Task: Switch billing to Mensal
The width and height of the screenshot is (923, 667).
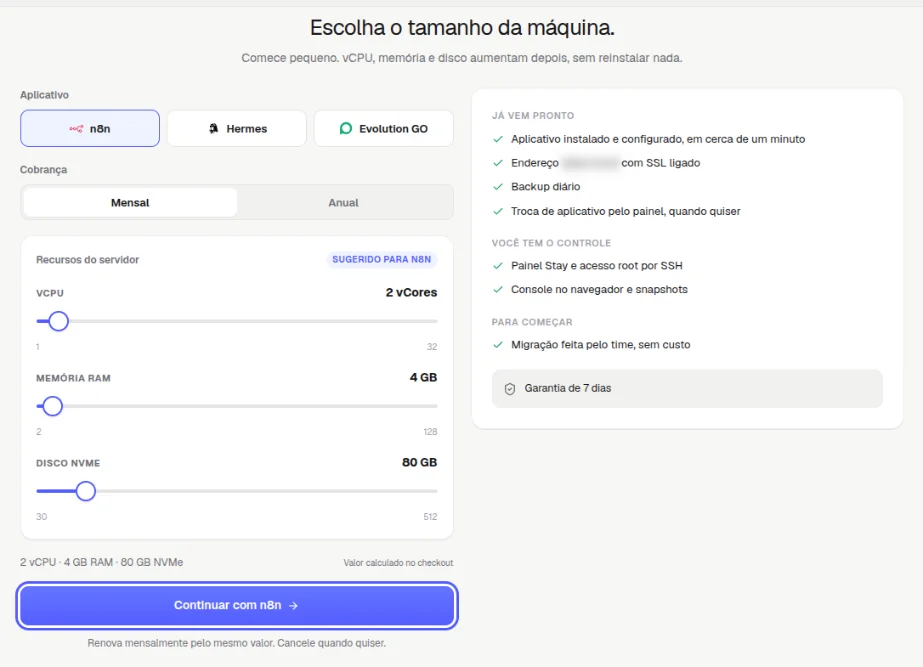Action: coord(130,203)
